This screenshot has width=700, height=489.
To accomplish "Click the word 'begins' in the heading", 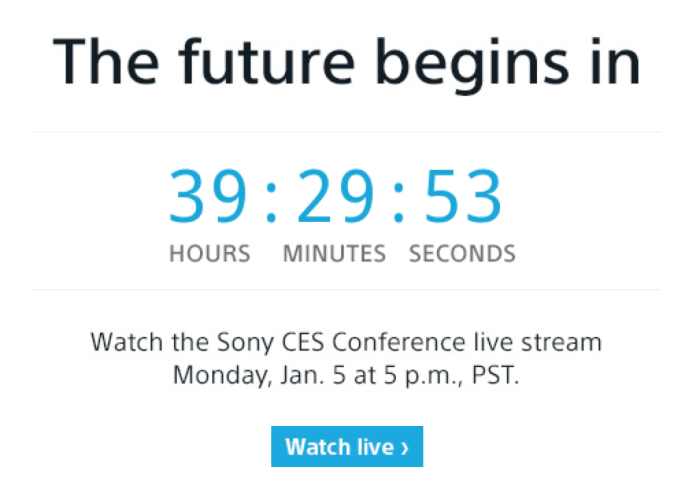I will pos(472,65).
